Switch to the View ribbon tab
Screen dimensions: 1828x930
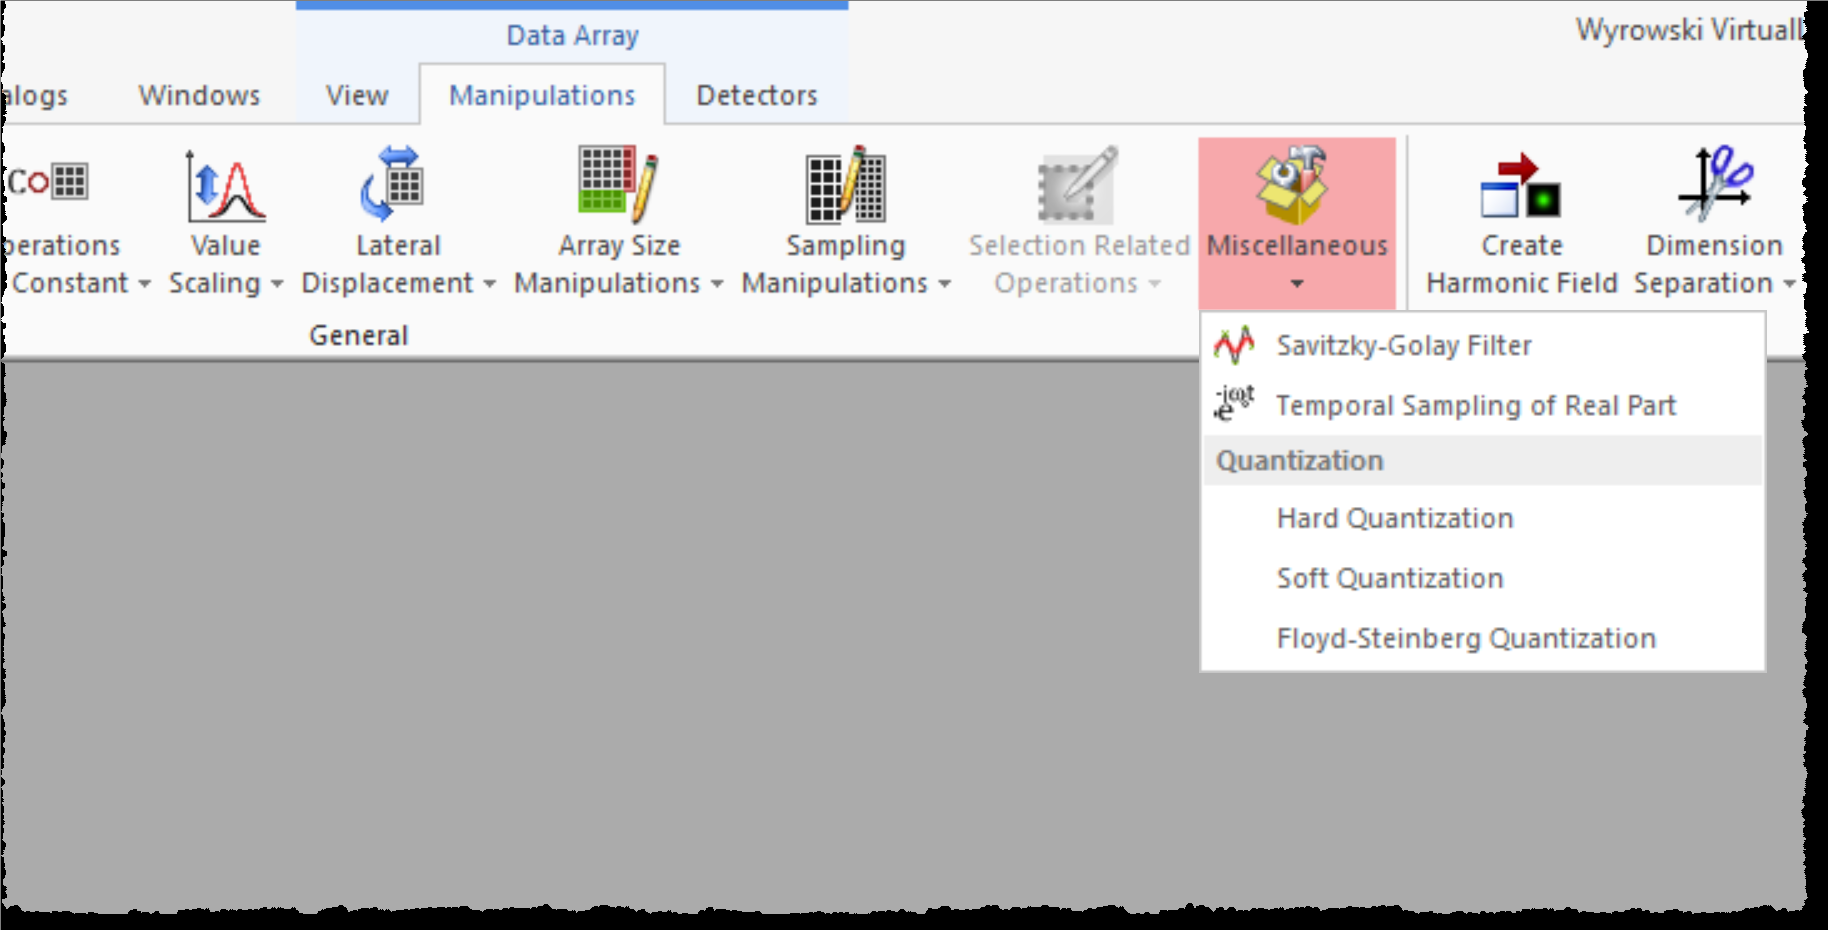tap(357, 95)
